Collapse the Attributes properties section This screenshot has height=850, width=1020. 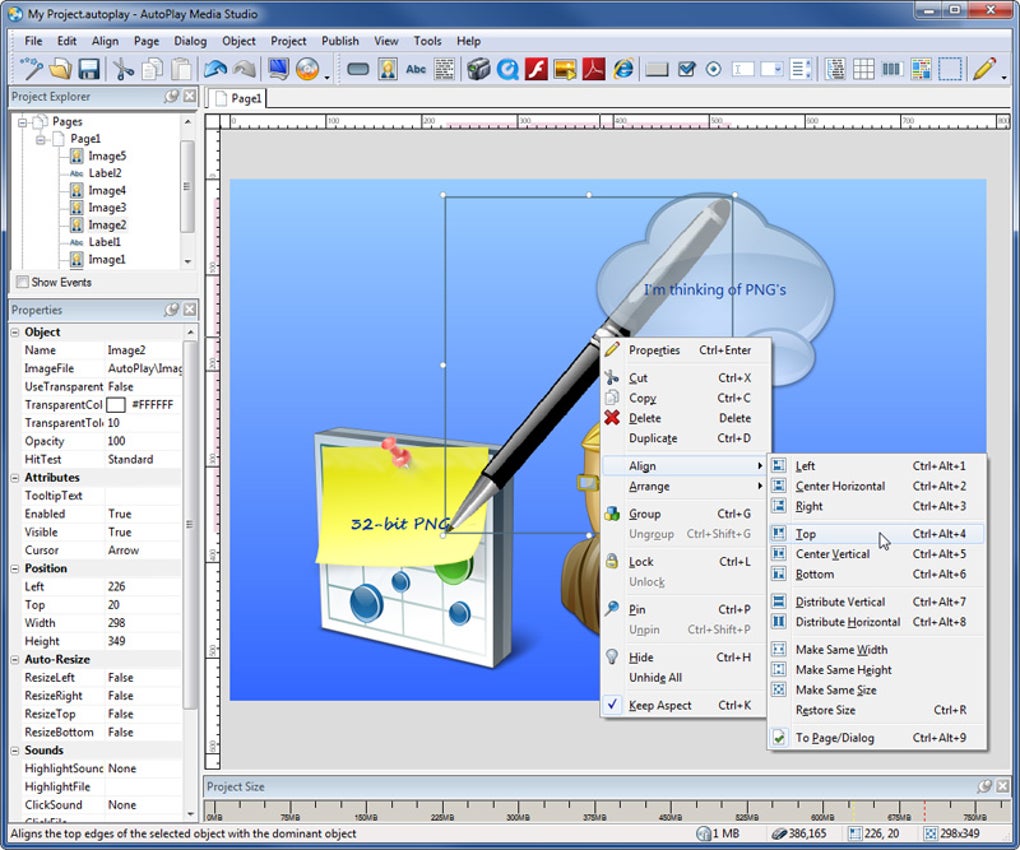point(15,478)
